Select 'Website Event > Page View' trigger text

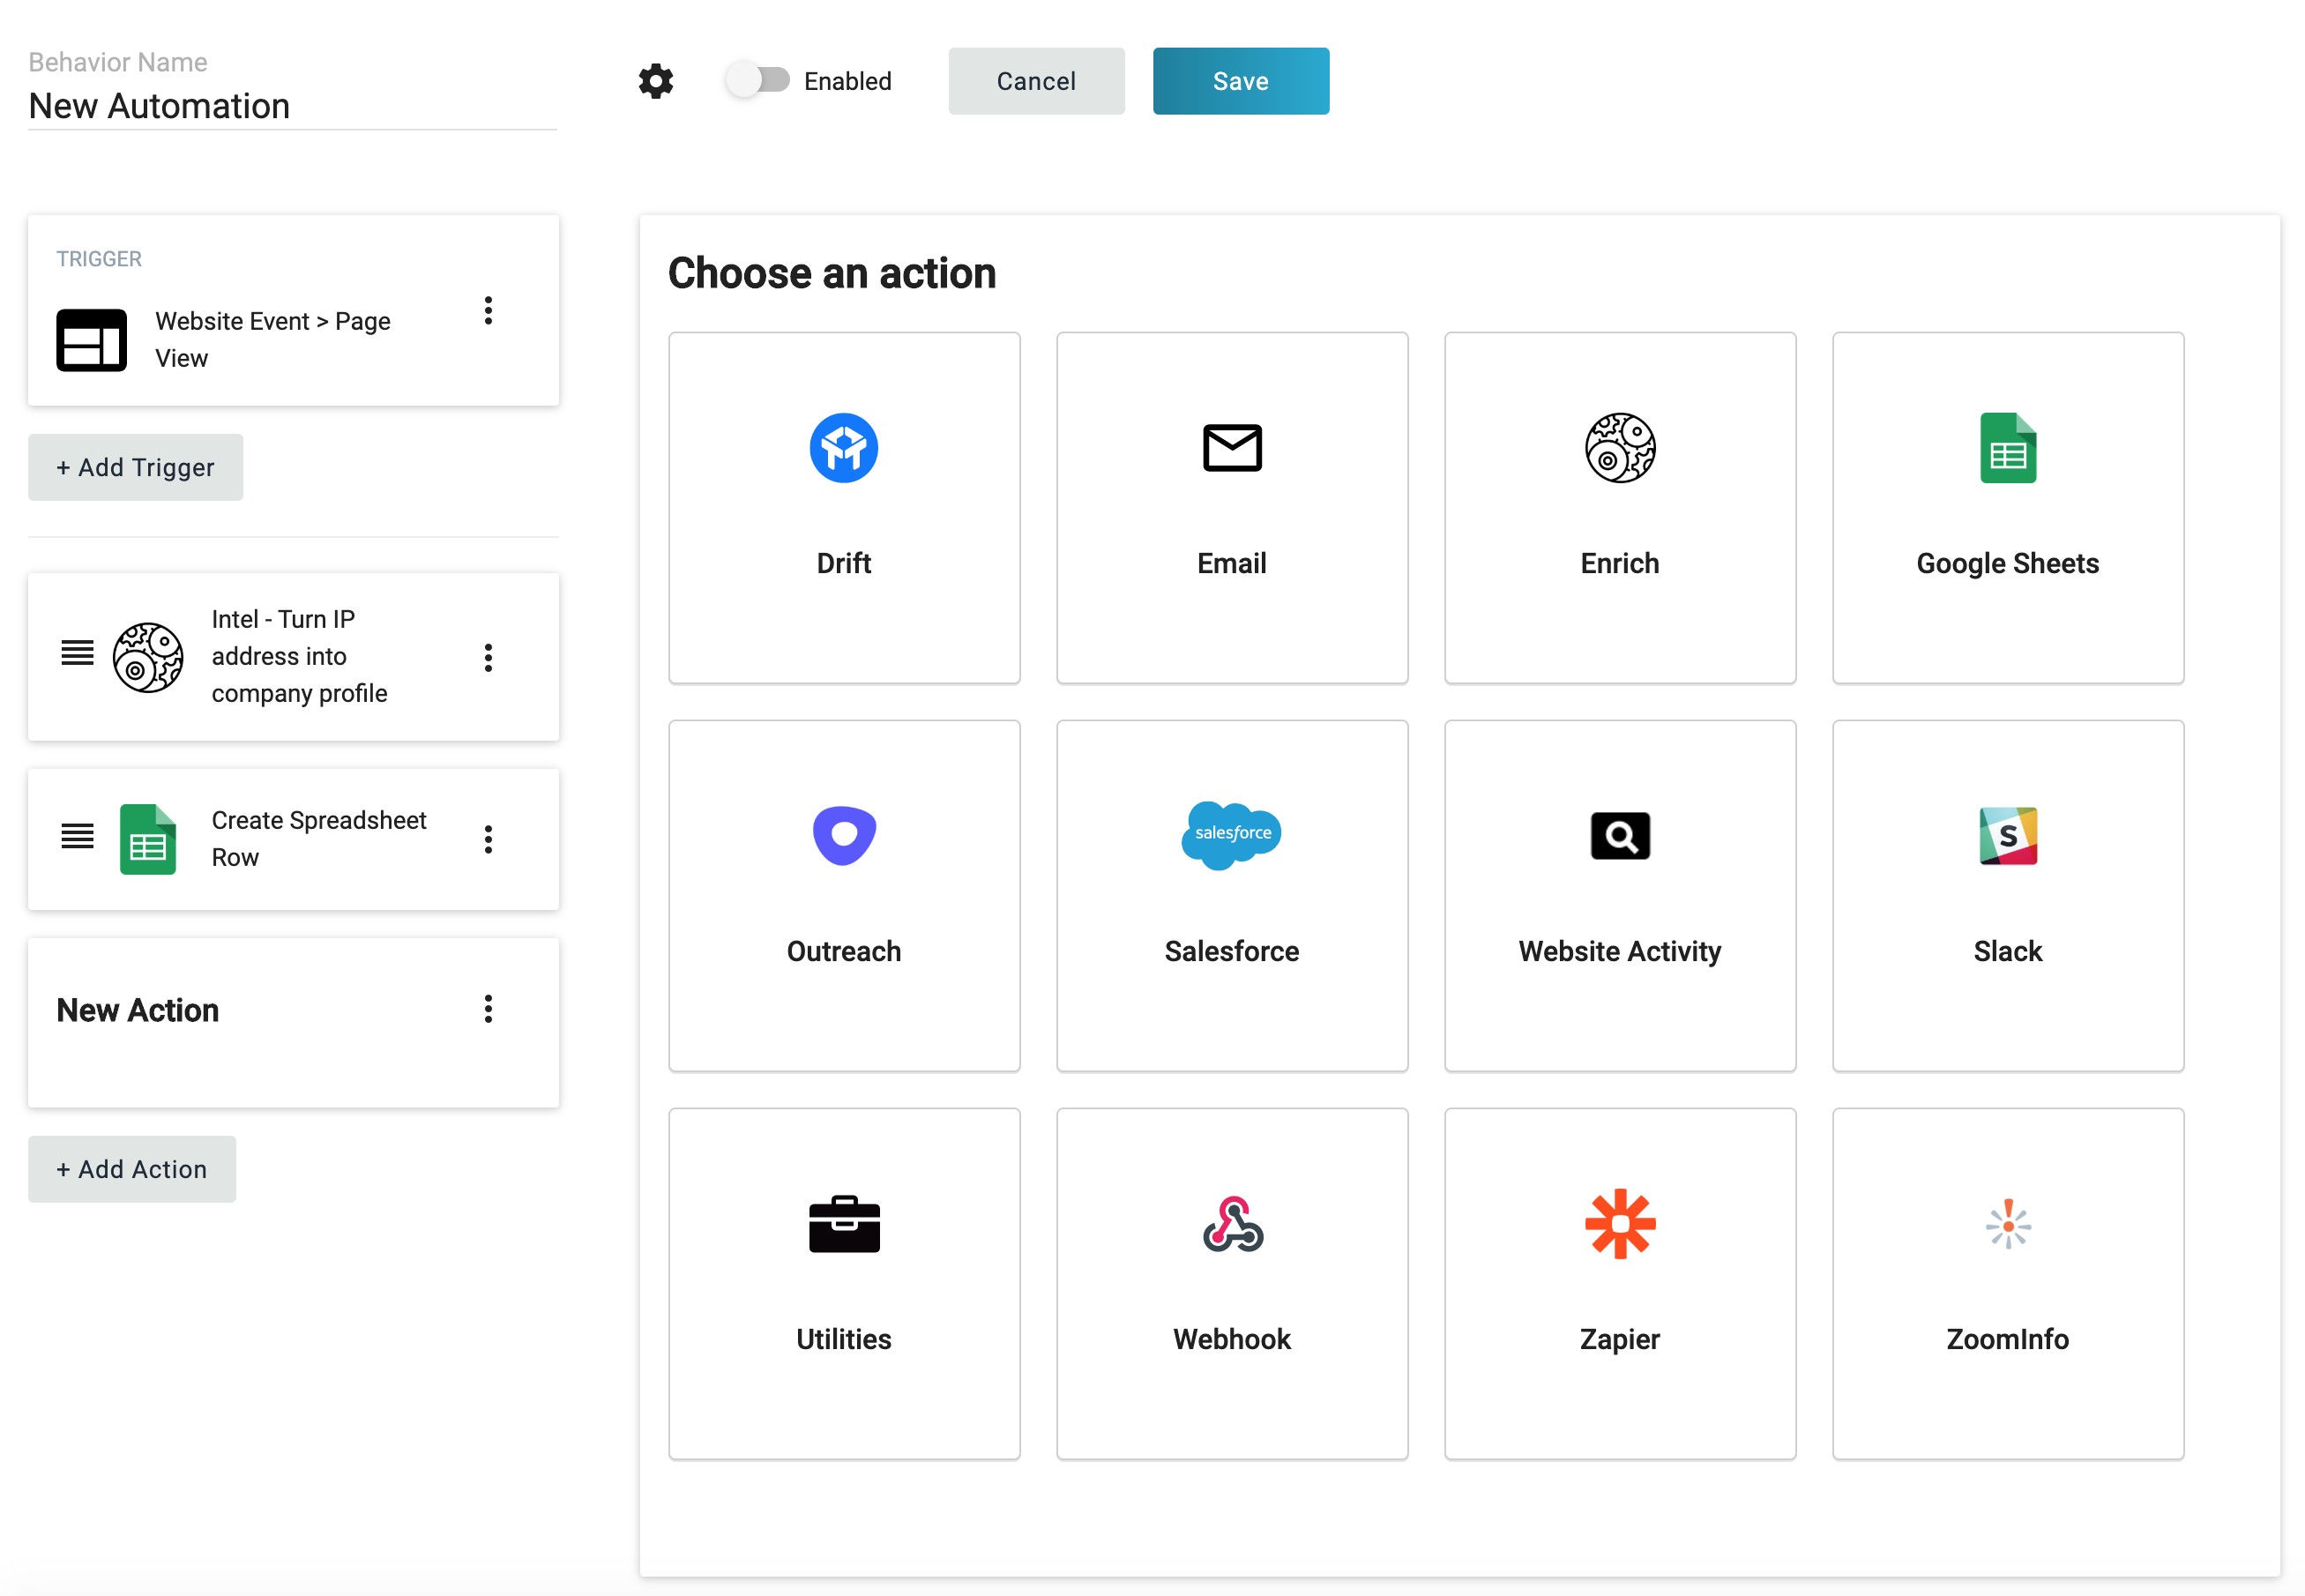pos(273,340)
